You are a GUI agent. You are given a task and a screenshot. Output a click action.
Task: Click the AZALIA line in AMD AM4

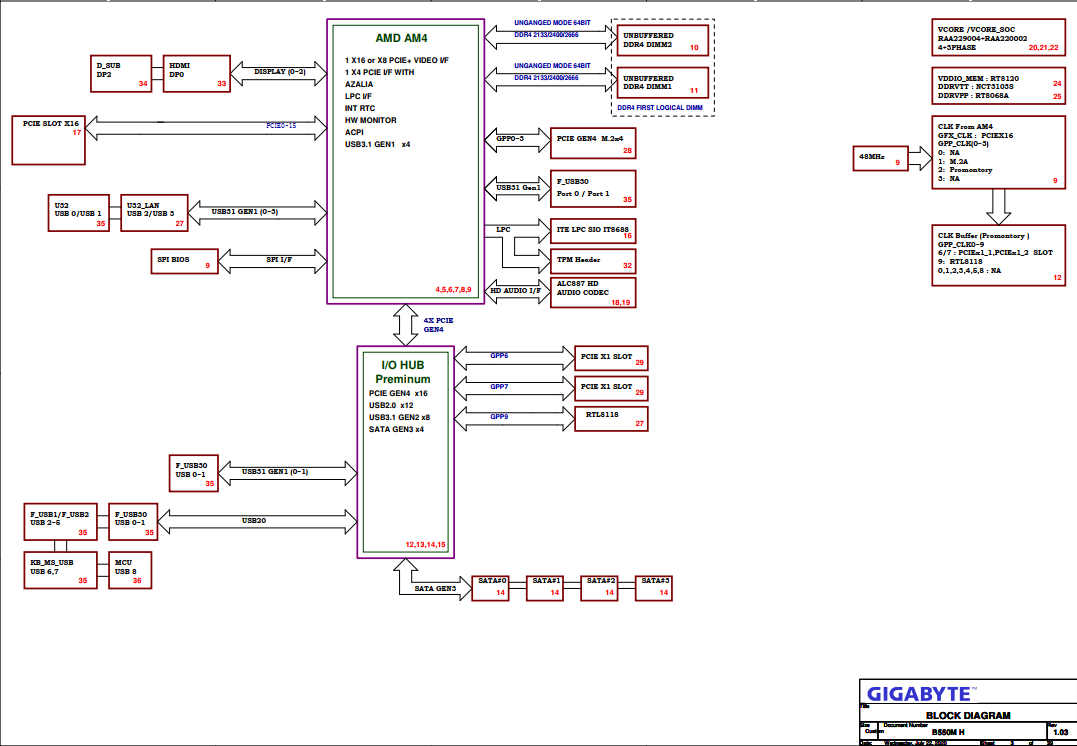coord(359,84)
